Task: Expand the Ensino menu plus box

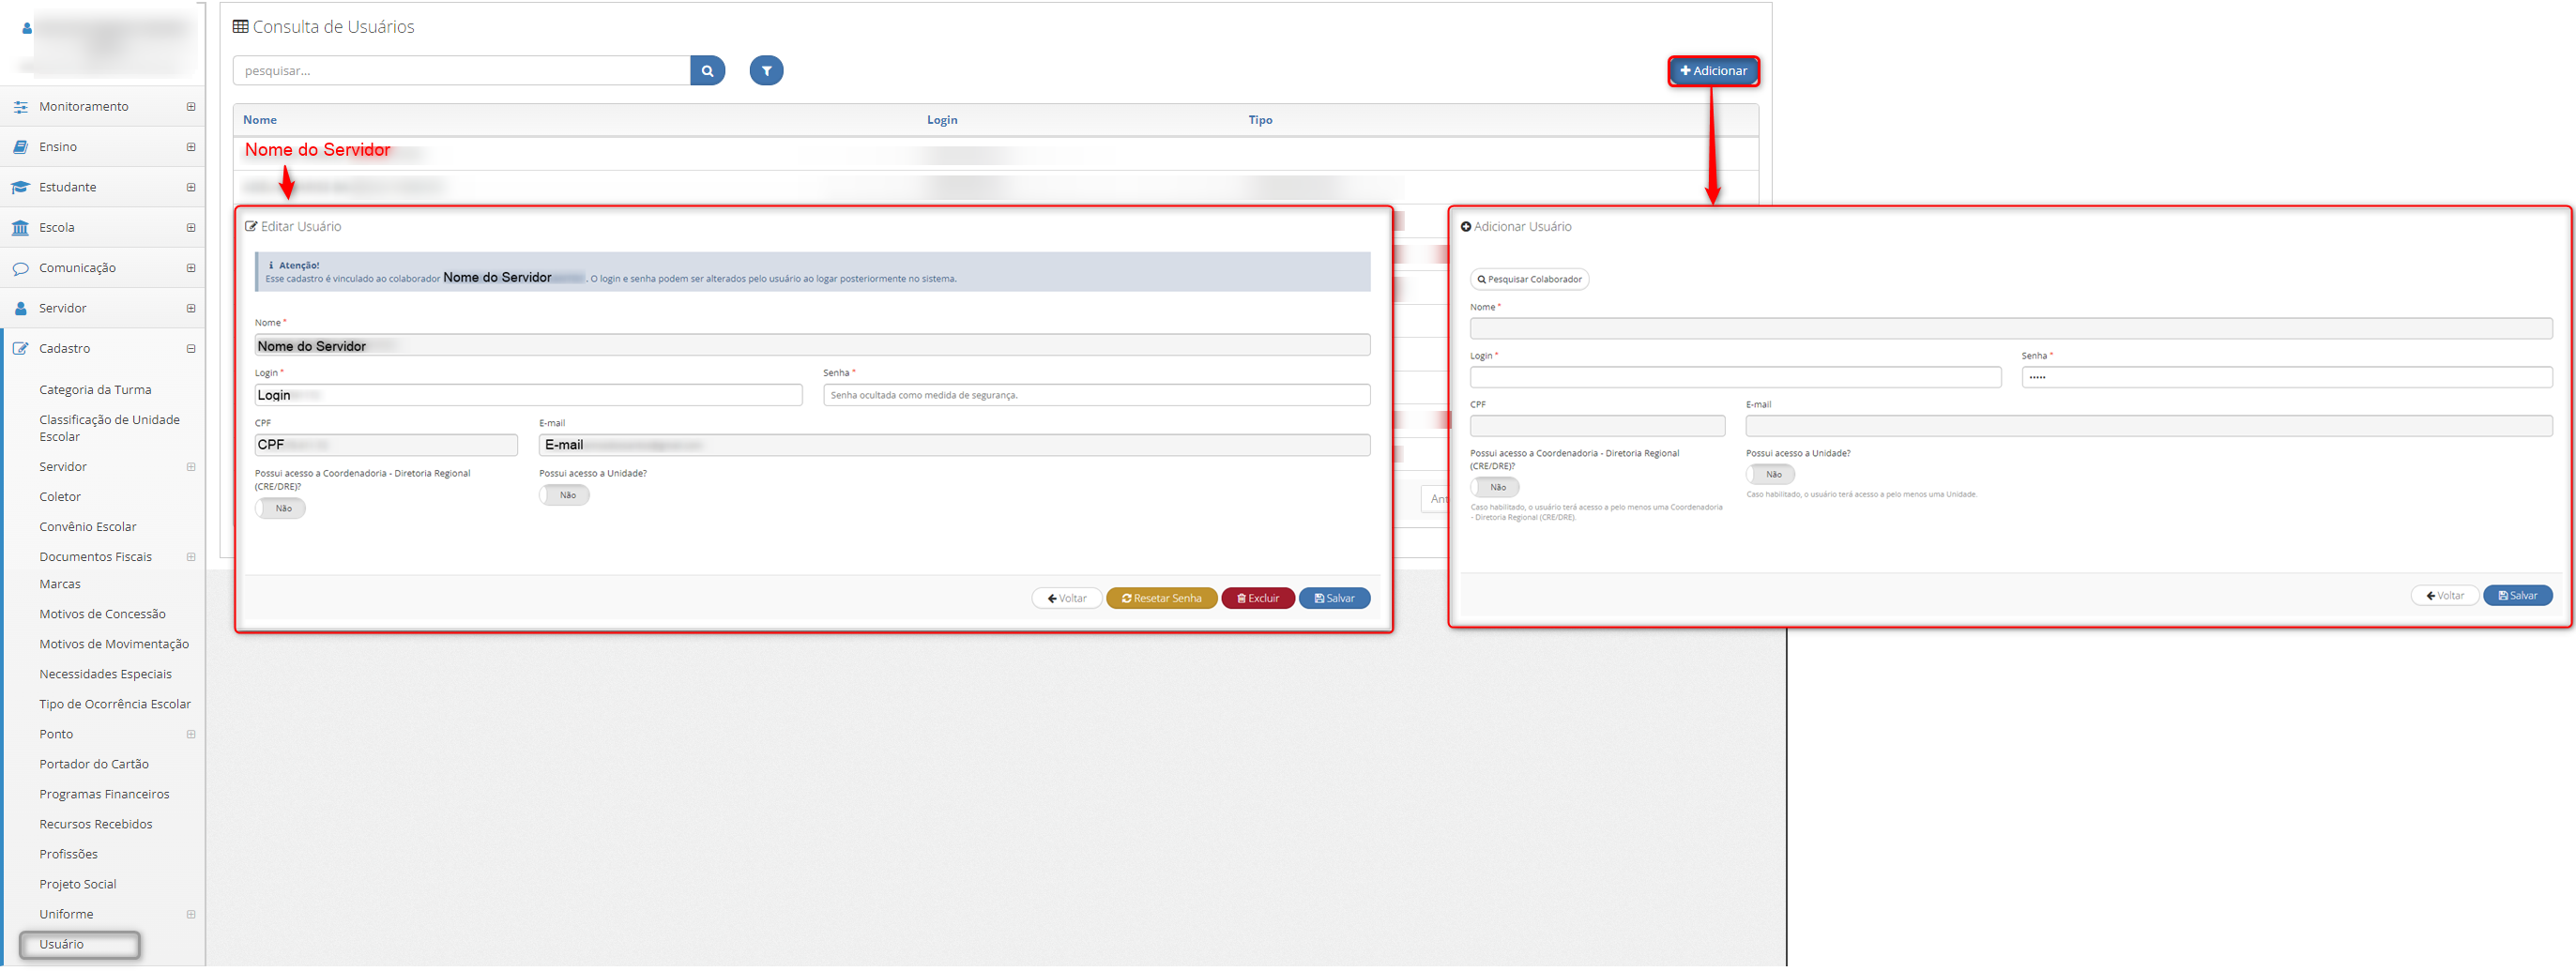Action: coord(191,147)
